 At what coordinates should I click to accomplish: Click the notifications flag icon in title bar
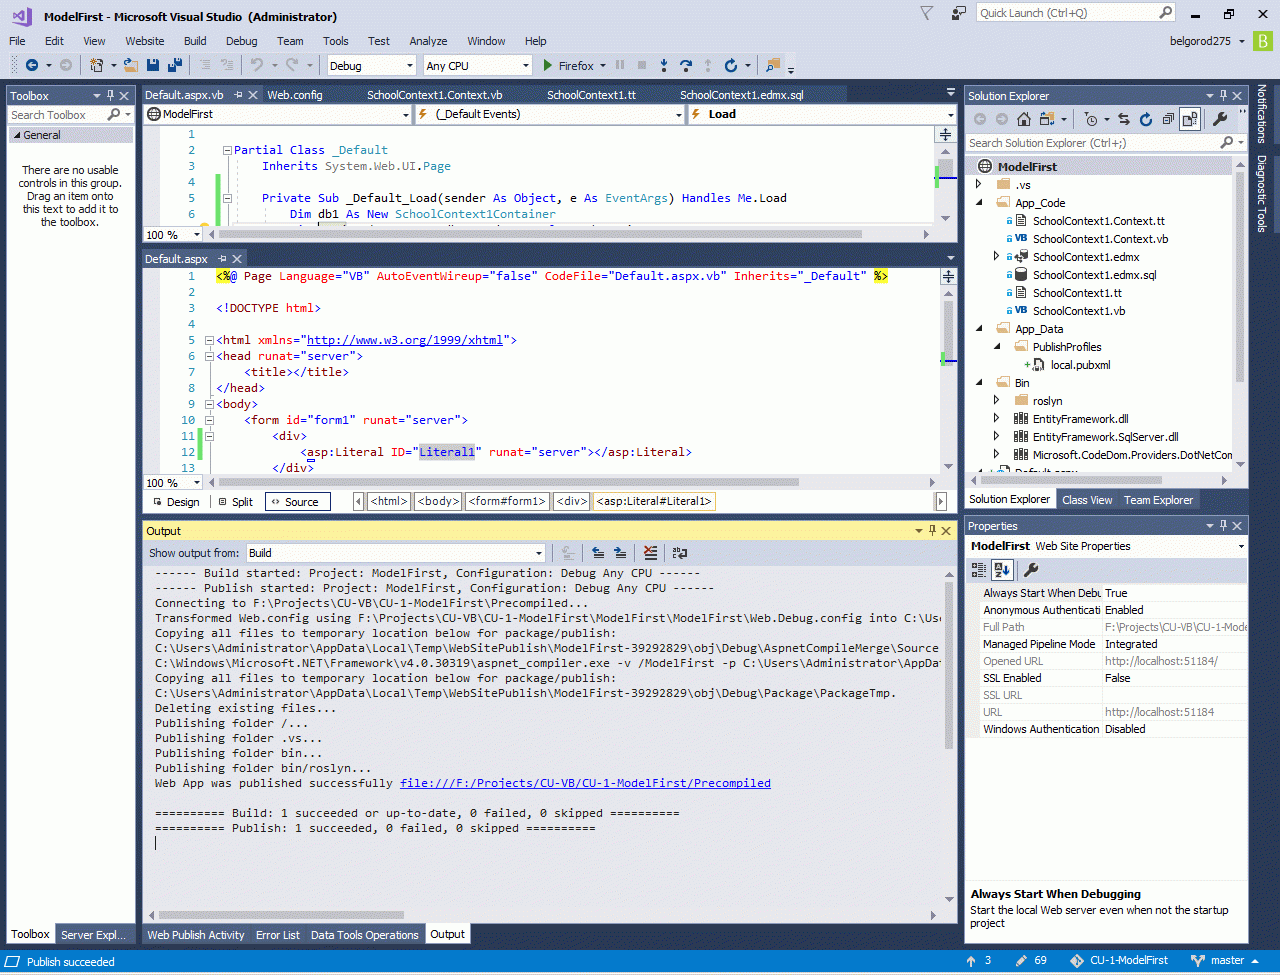coord(926,13)
